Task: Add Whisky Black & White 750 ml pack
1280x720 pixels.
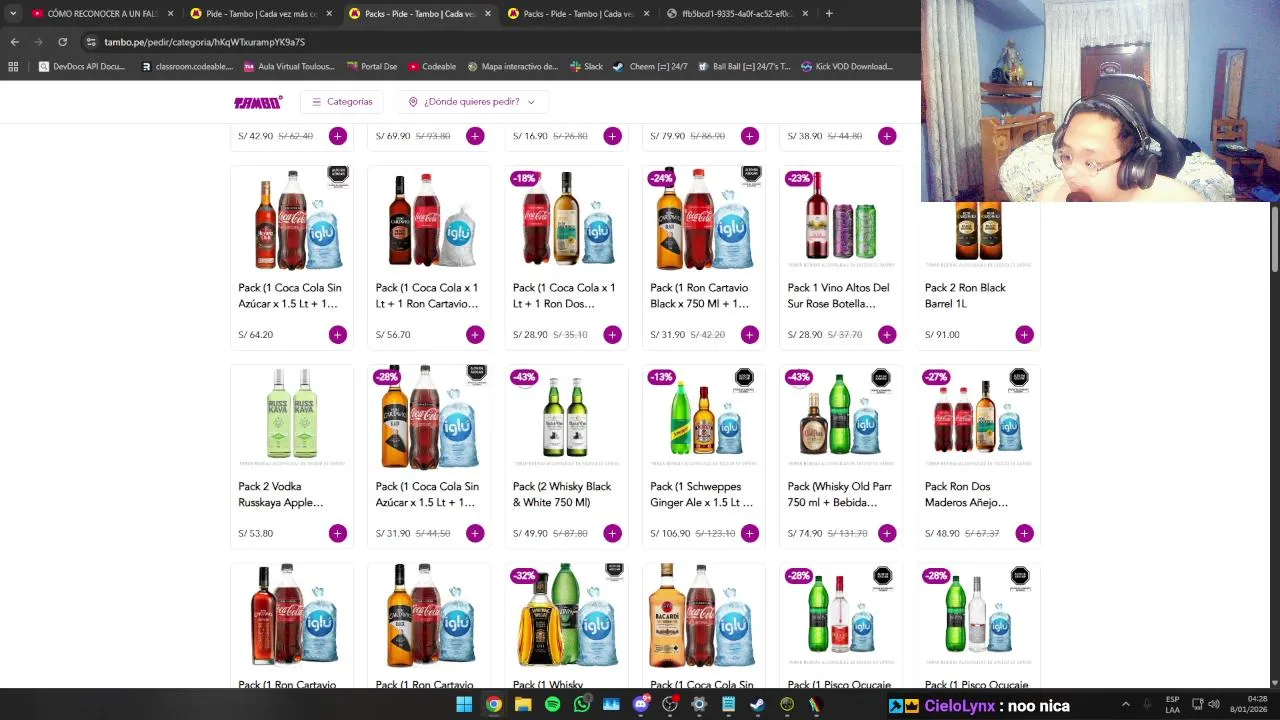Action: click(612, 534)
